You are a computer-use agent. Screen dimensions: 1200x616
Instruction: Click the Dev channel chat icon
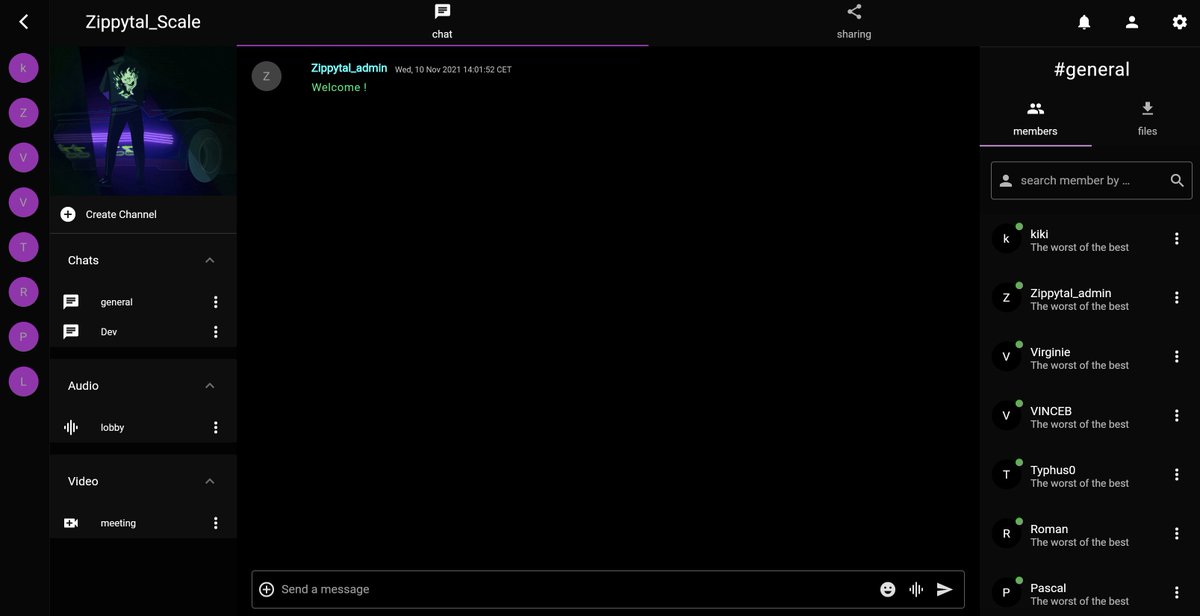click(x=71, y=332)
